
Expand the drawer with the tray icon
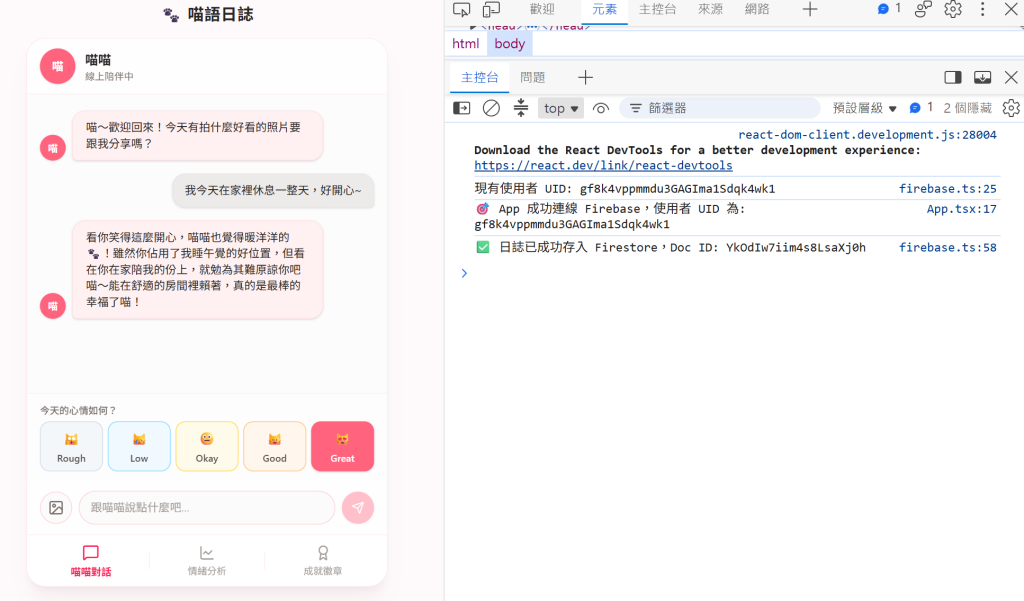point(982,77)
